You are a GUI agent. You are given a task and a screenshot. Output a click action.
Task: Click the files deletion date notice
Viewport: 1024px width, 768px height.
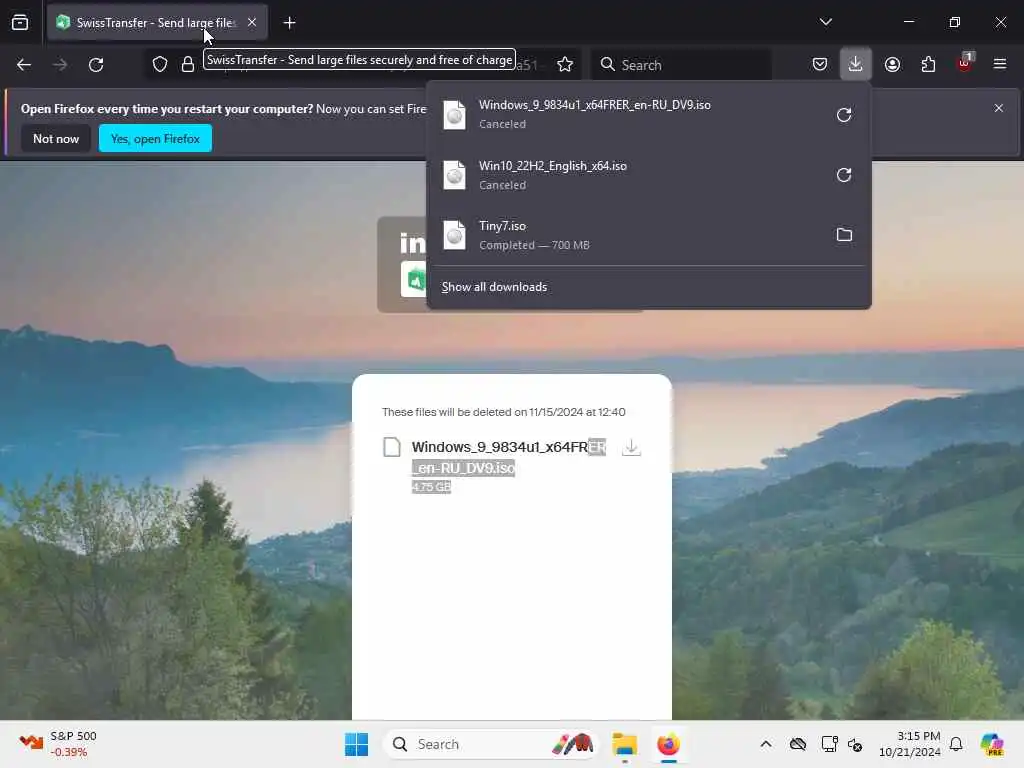pyautogui.click(x=504, y=412)
